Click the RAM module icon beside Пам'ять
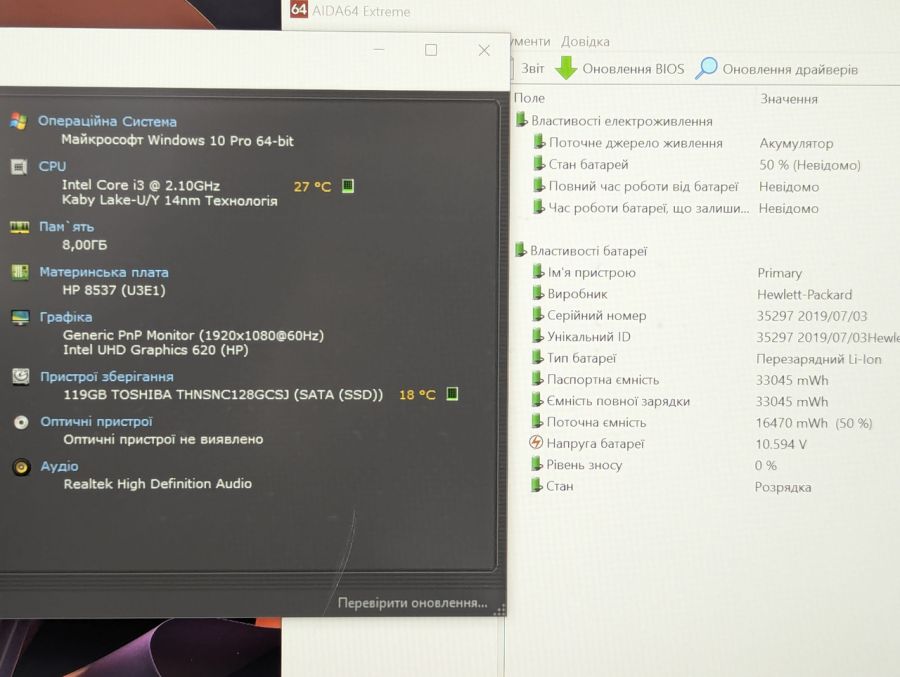The width and height of the screenshot is (900, 677). point(20,227)
